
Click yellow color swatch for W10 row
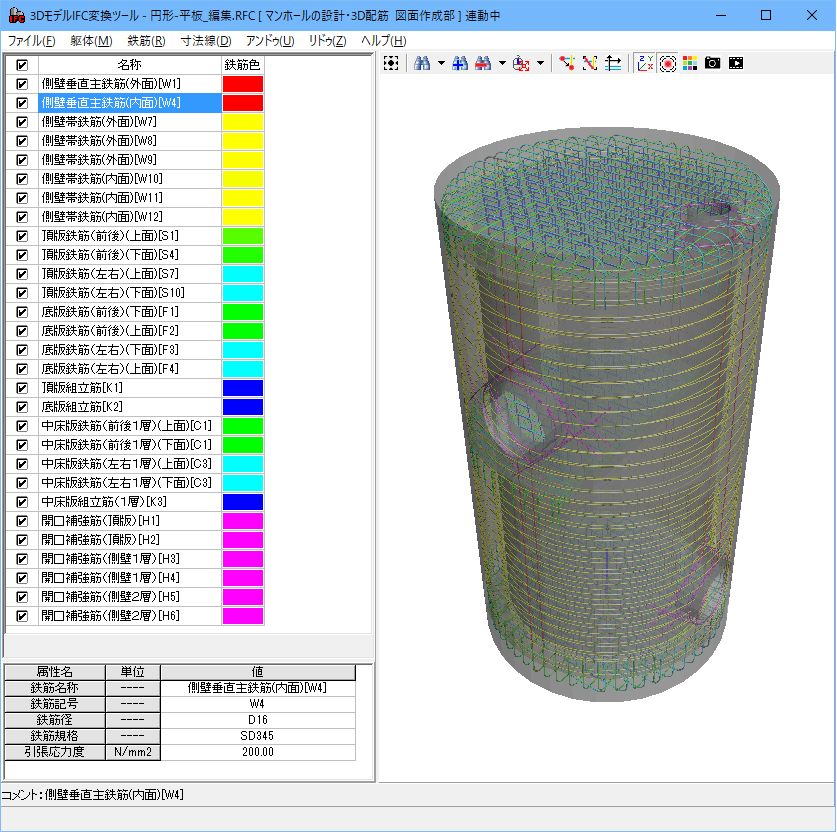pyautogui.click(x=243, y=179)
